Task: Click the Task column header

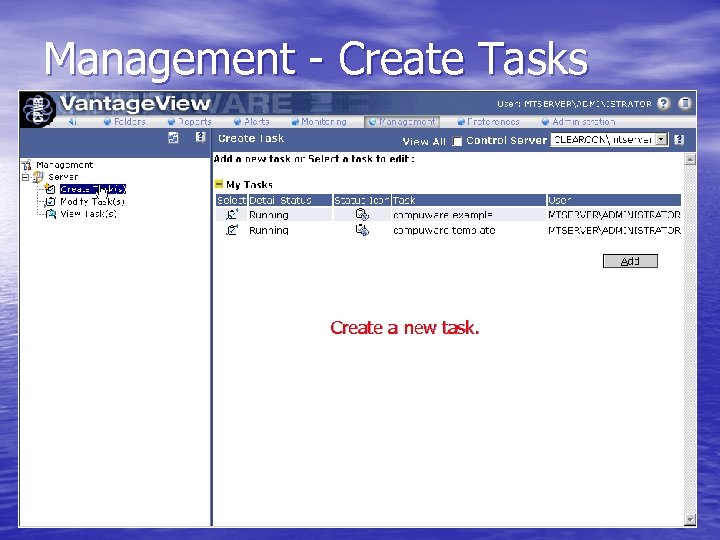Action: pyautogui.click(x=469, y=200)
